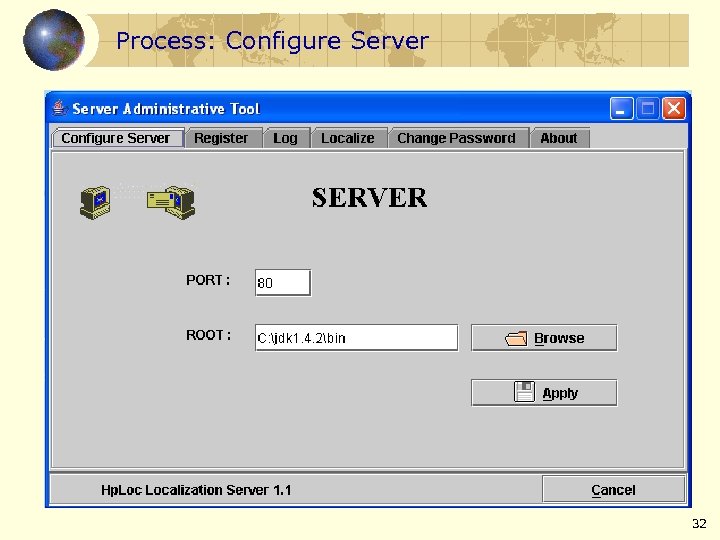Click the single computer icon
Image resolution: width=720 pixels, height=540 pixels.
(95, 202)
